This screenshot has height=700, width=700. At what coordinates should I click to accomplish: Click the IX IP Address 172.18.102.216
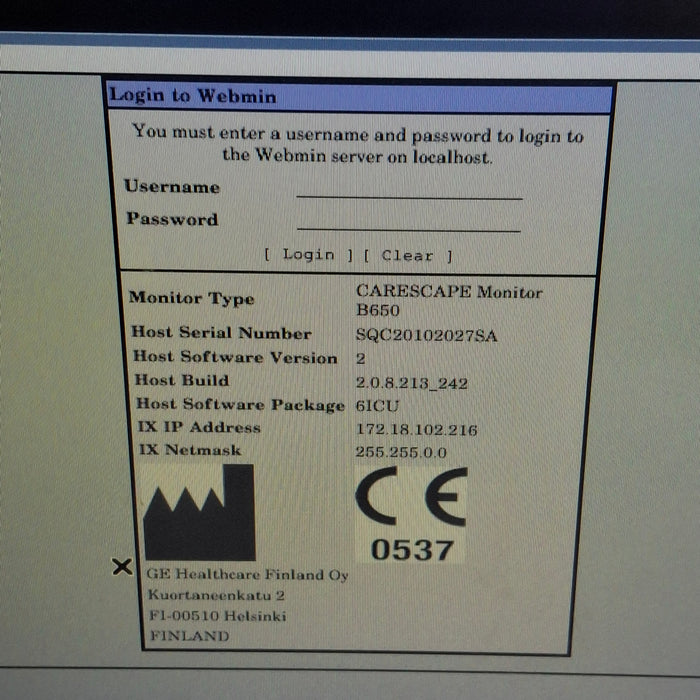tap(417, 429)
